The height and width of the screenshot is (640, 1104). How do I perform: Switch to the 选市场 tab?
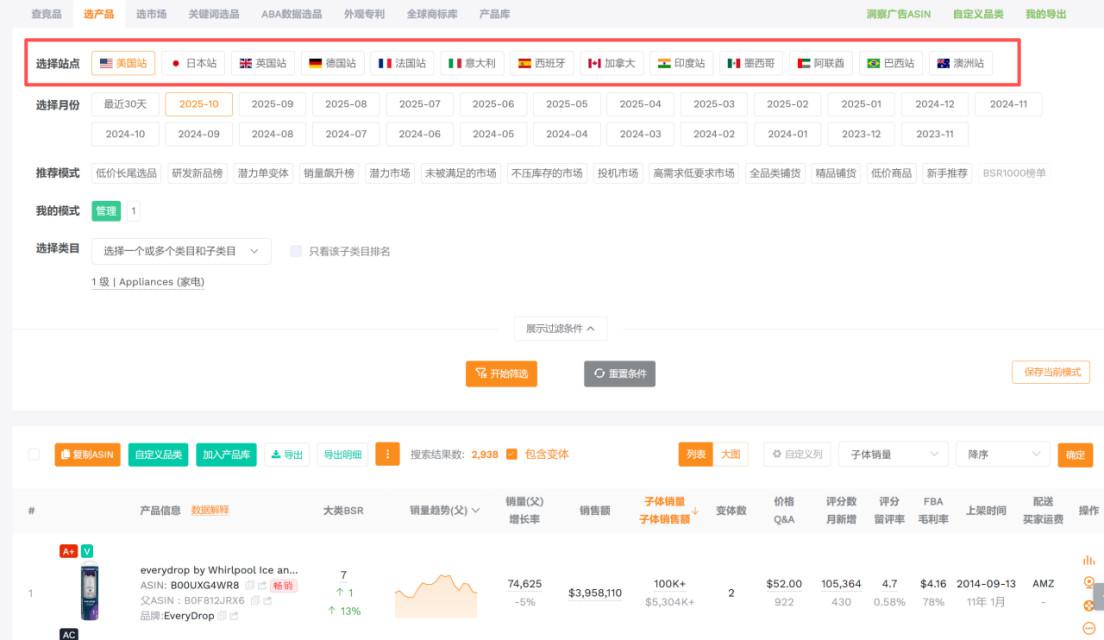pos(151,14)
